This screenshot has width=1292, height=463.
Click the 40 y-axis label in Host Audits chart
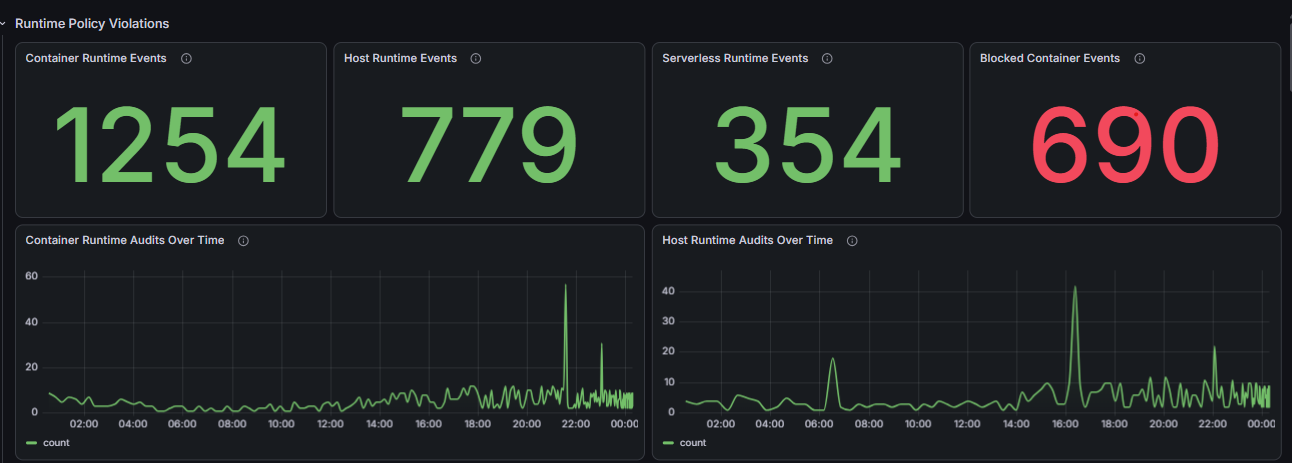tap(668, 291)
